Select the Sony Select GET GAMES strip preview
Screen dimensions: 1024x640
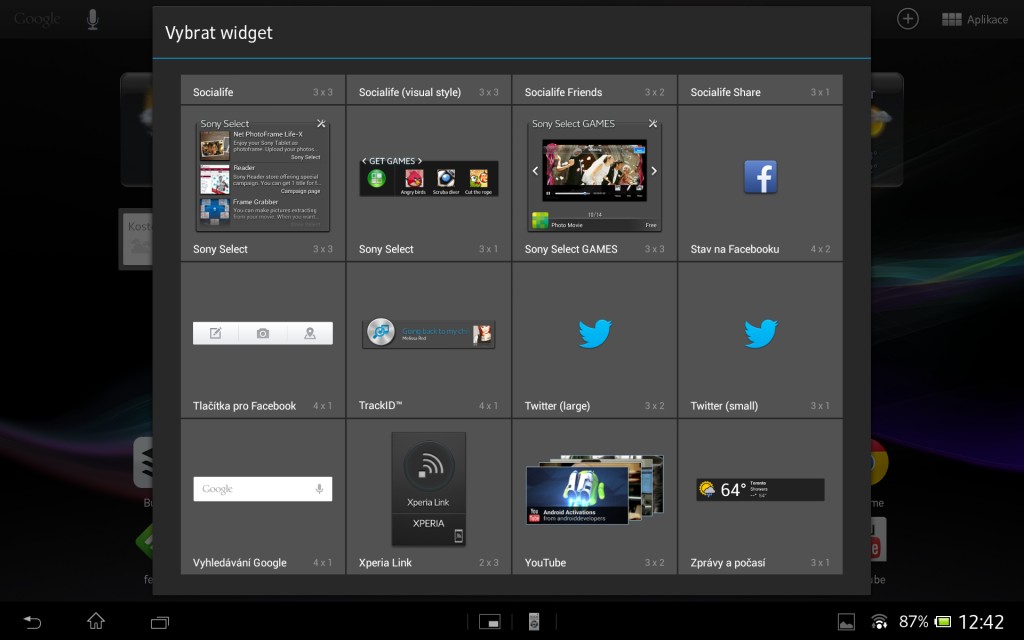(x=428, y=176)
